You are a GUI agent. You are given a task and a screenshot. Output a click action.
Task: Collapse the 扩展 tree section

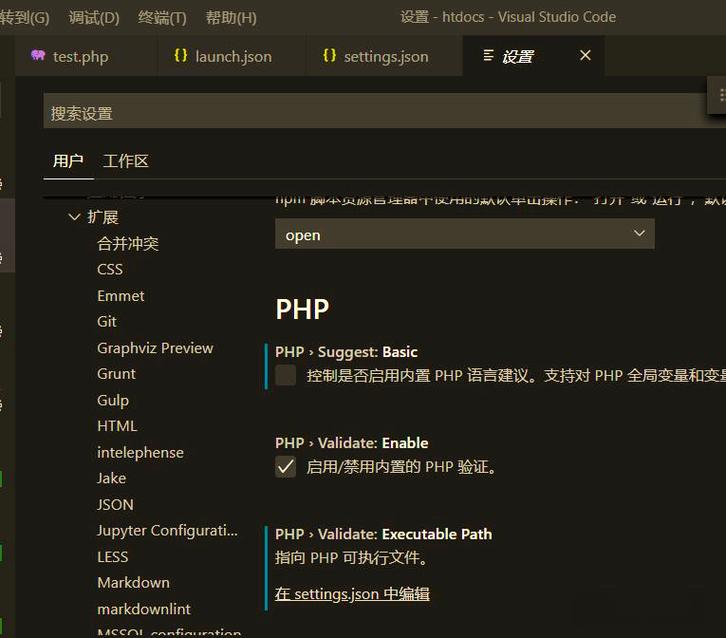point(74,217)
